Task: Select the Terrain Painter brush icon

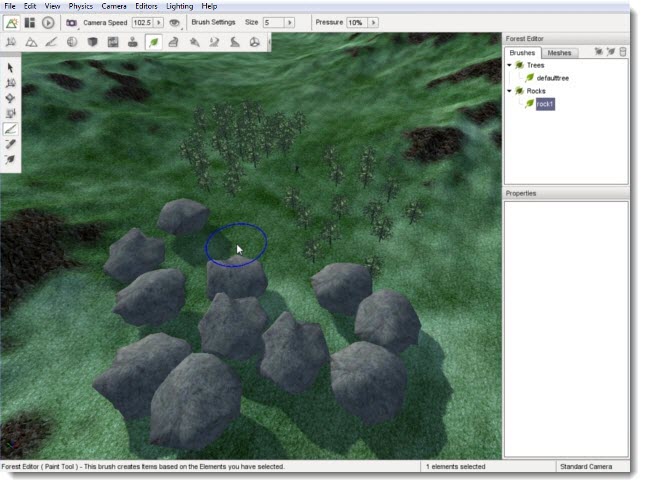Action: pyautogui.click(x=51, y=42)
